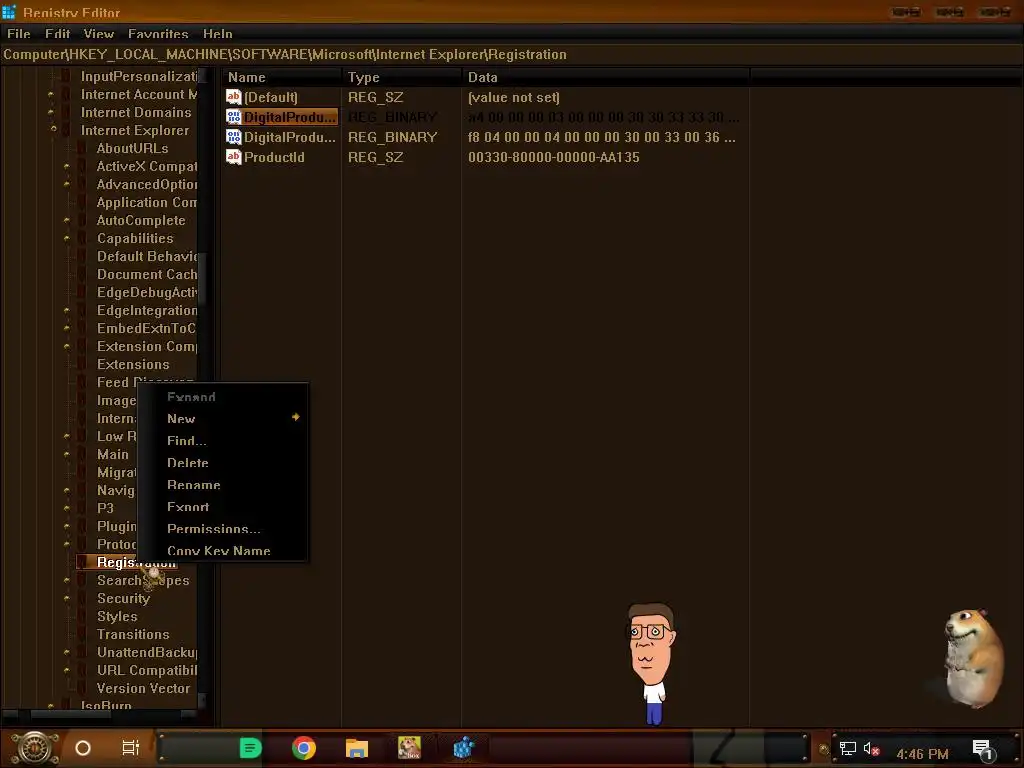
Task: Open the hamster Box app on taskbar
Action: [409, 748]
